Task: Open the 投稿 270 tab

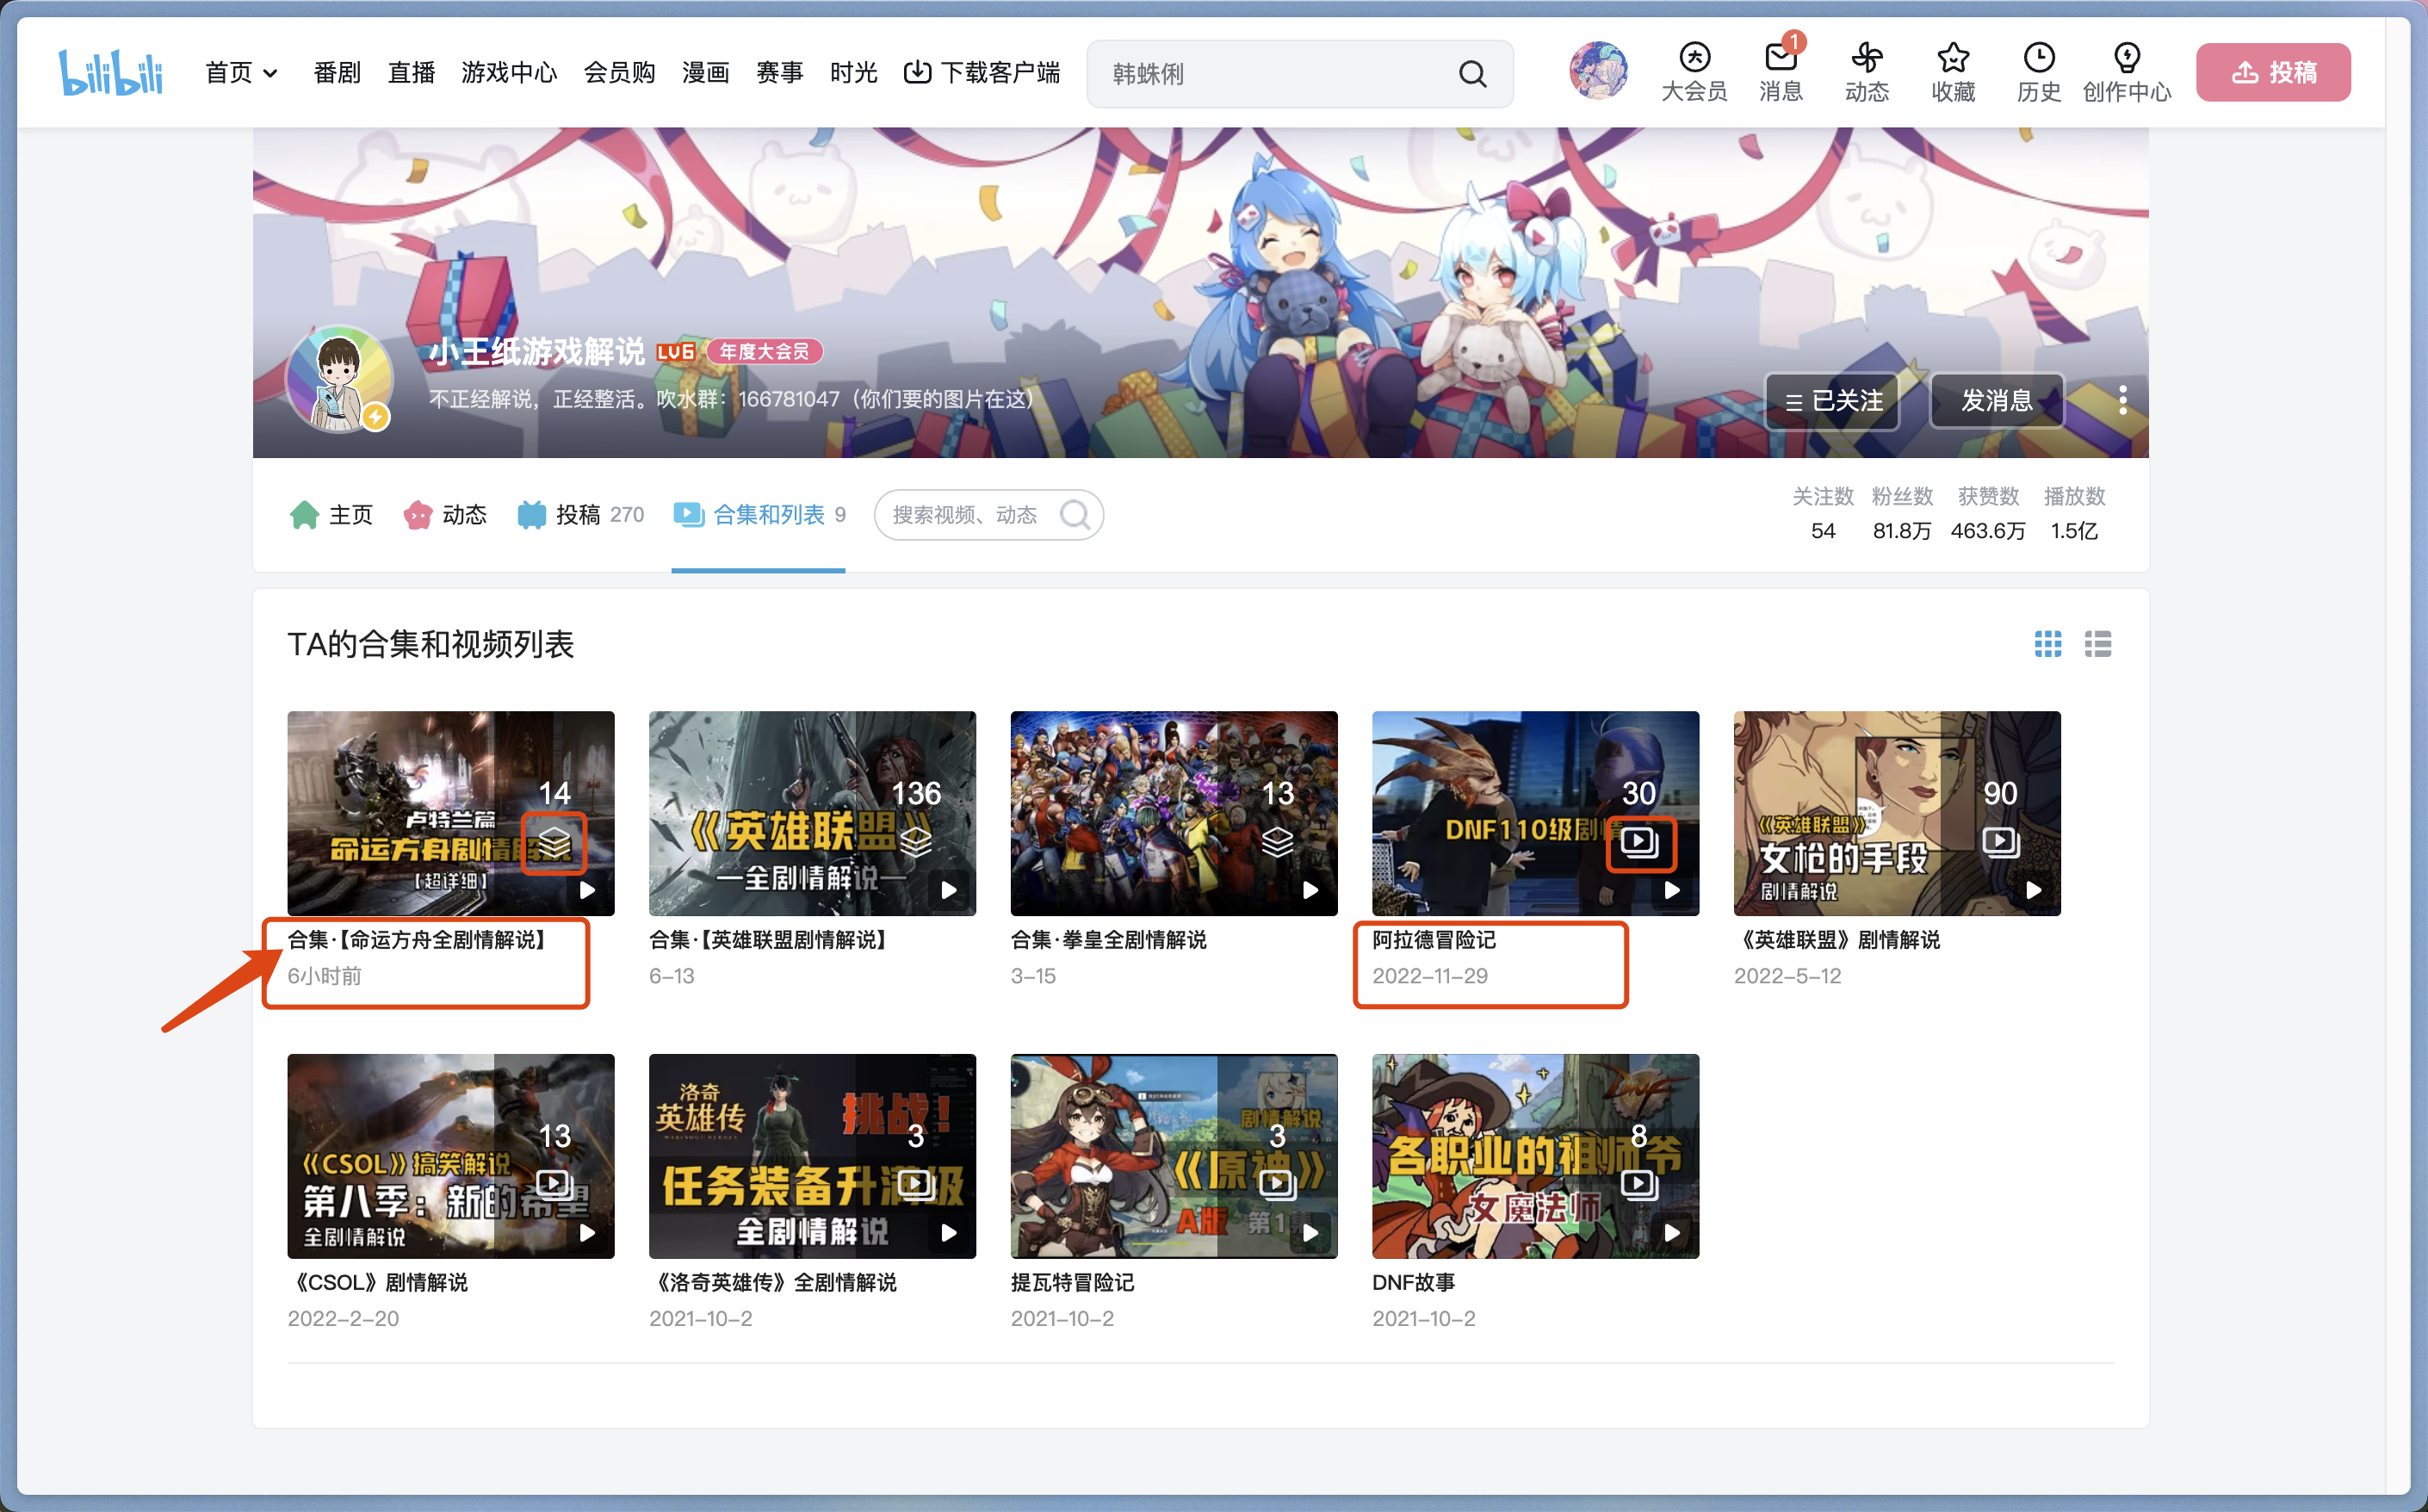Action: 580,515
